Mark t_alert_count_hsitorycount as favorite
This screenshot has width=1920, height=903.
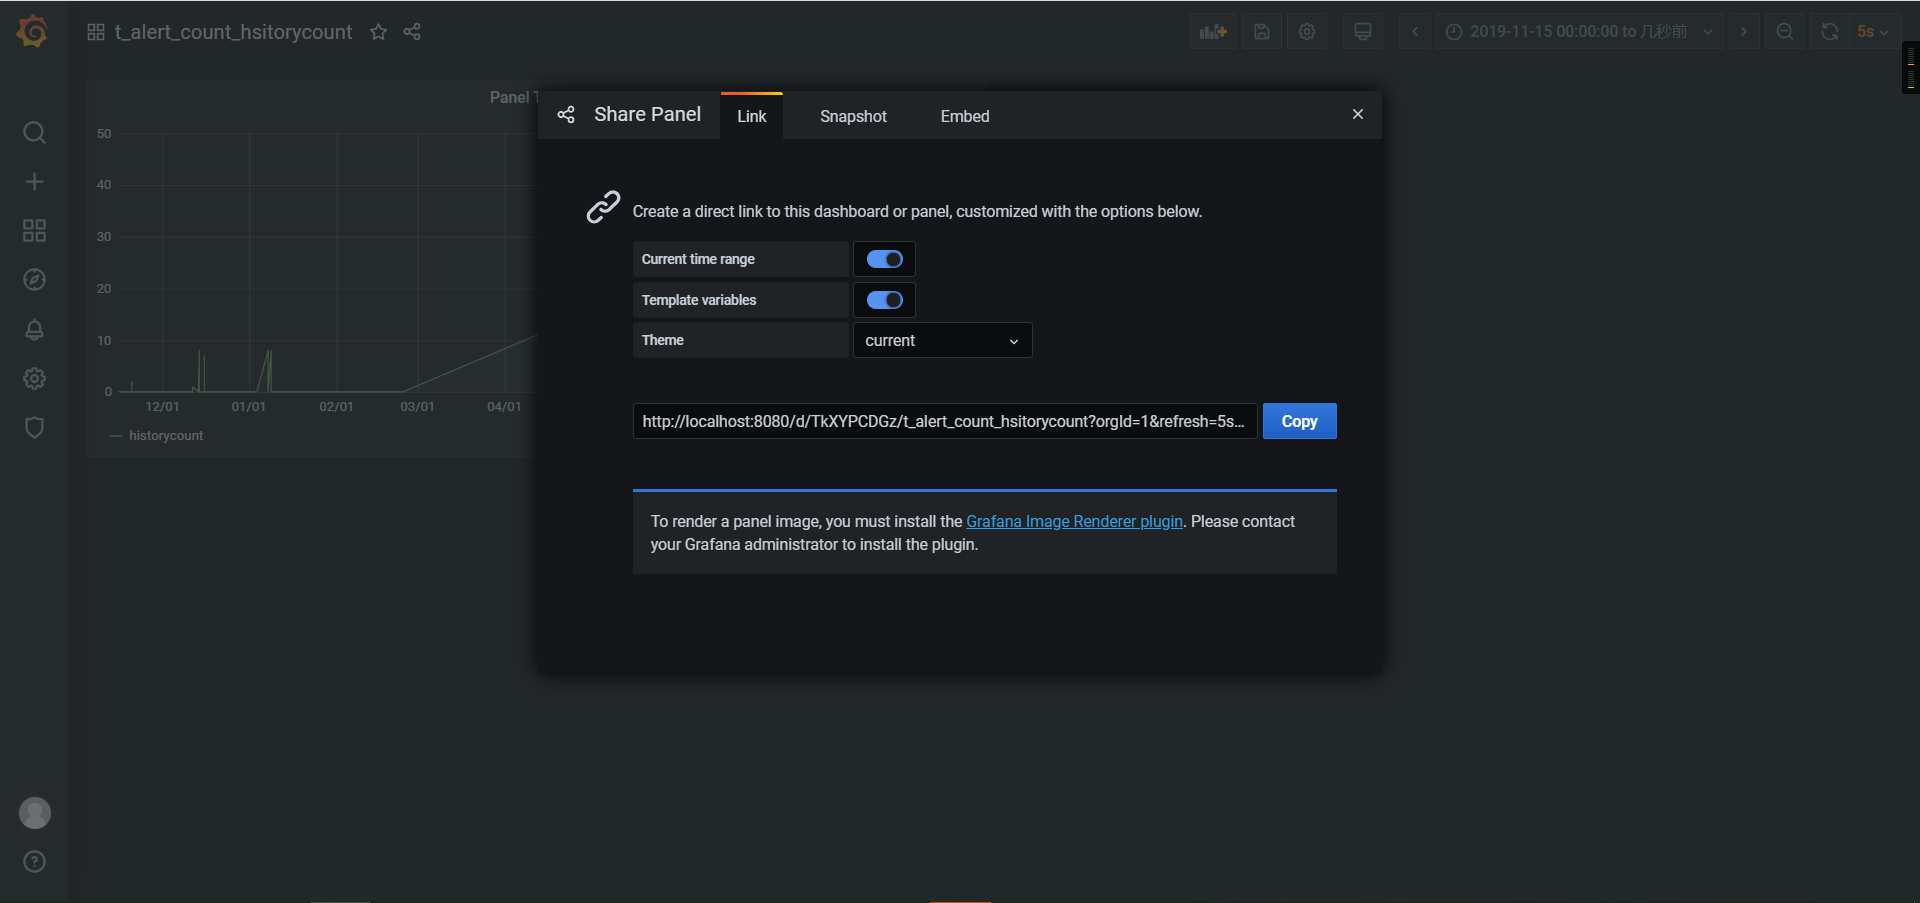pos(378,32)
